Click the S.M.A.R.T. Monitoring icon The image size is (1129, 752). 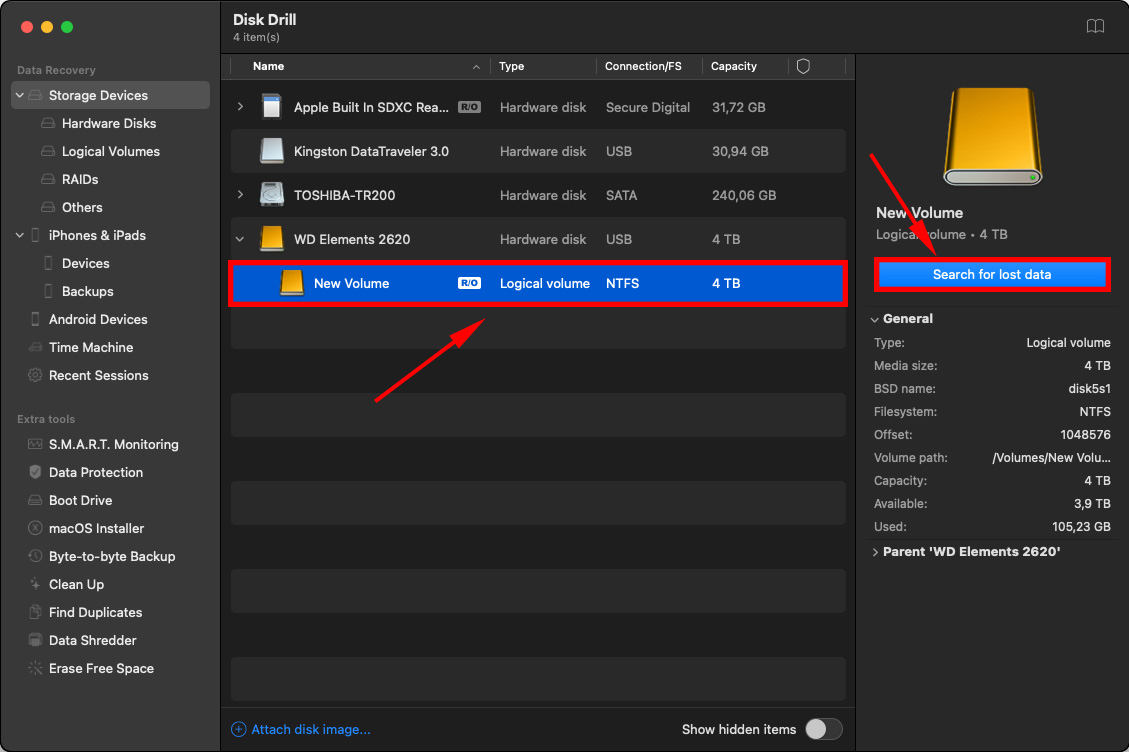tap(35, 444)
